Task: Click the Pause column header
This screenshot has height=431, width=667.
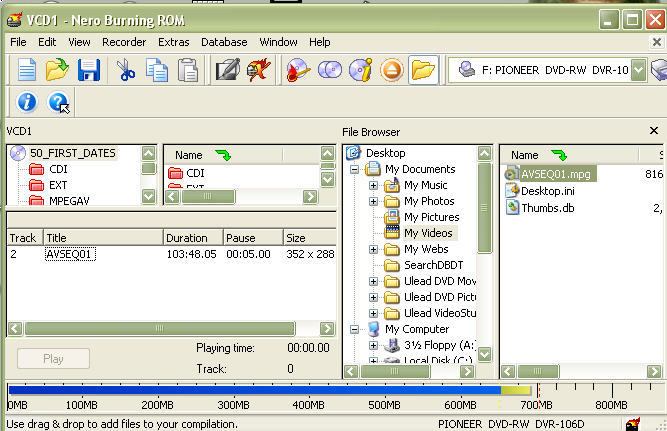Action: (253, 238)
